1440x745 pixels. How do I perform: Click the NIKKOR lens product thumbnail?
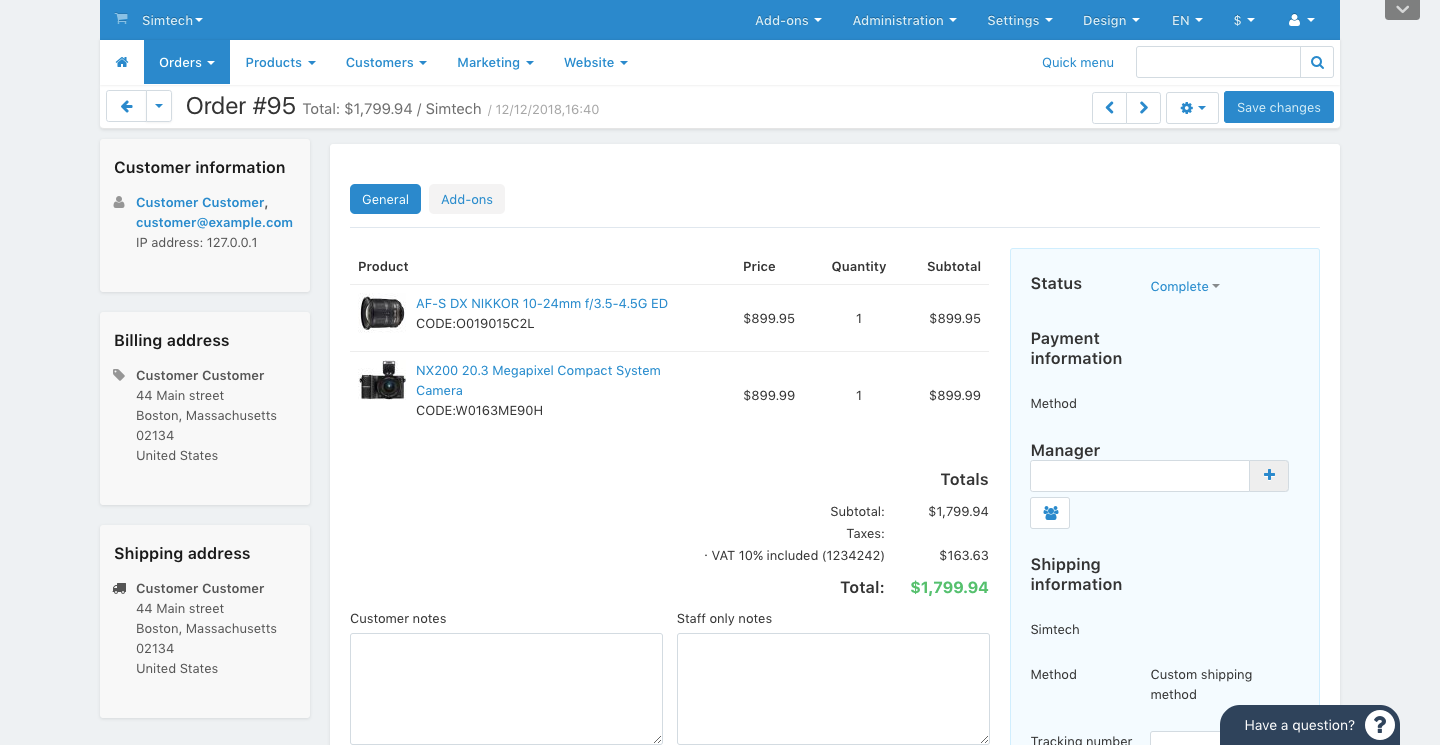point(381,312)
